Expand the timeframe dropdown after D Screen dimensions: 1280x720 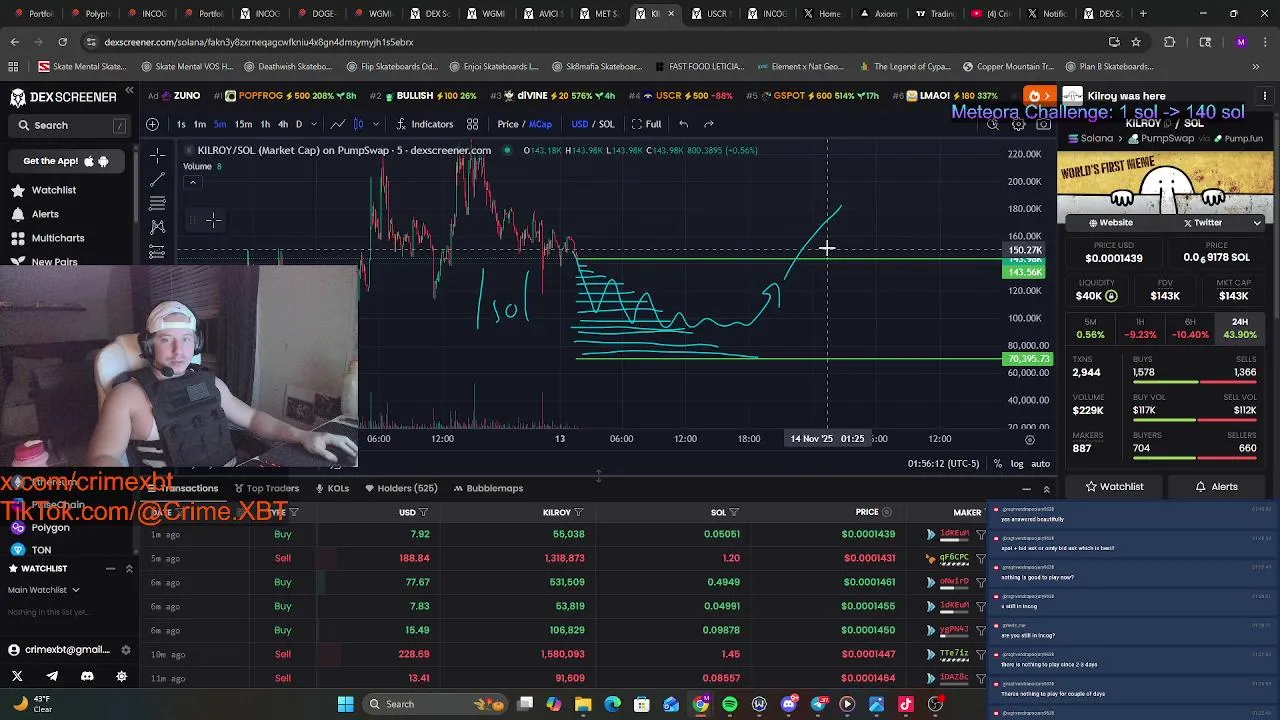tap(316, 124)
